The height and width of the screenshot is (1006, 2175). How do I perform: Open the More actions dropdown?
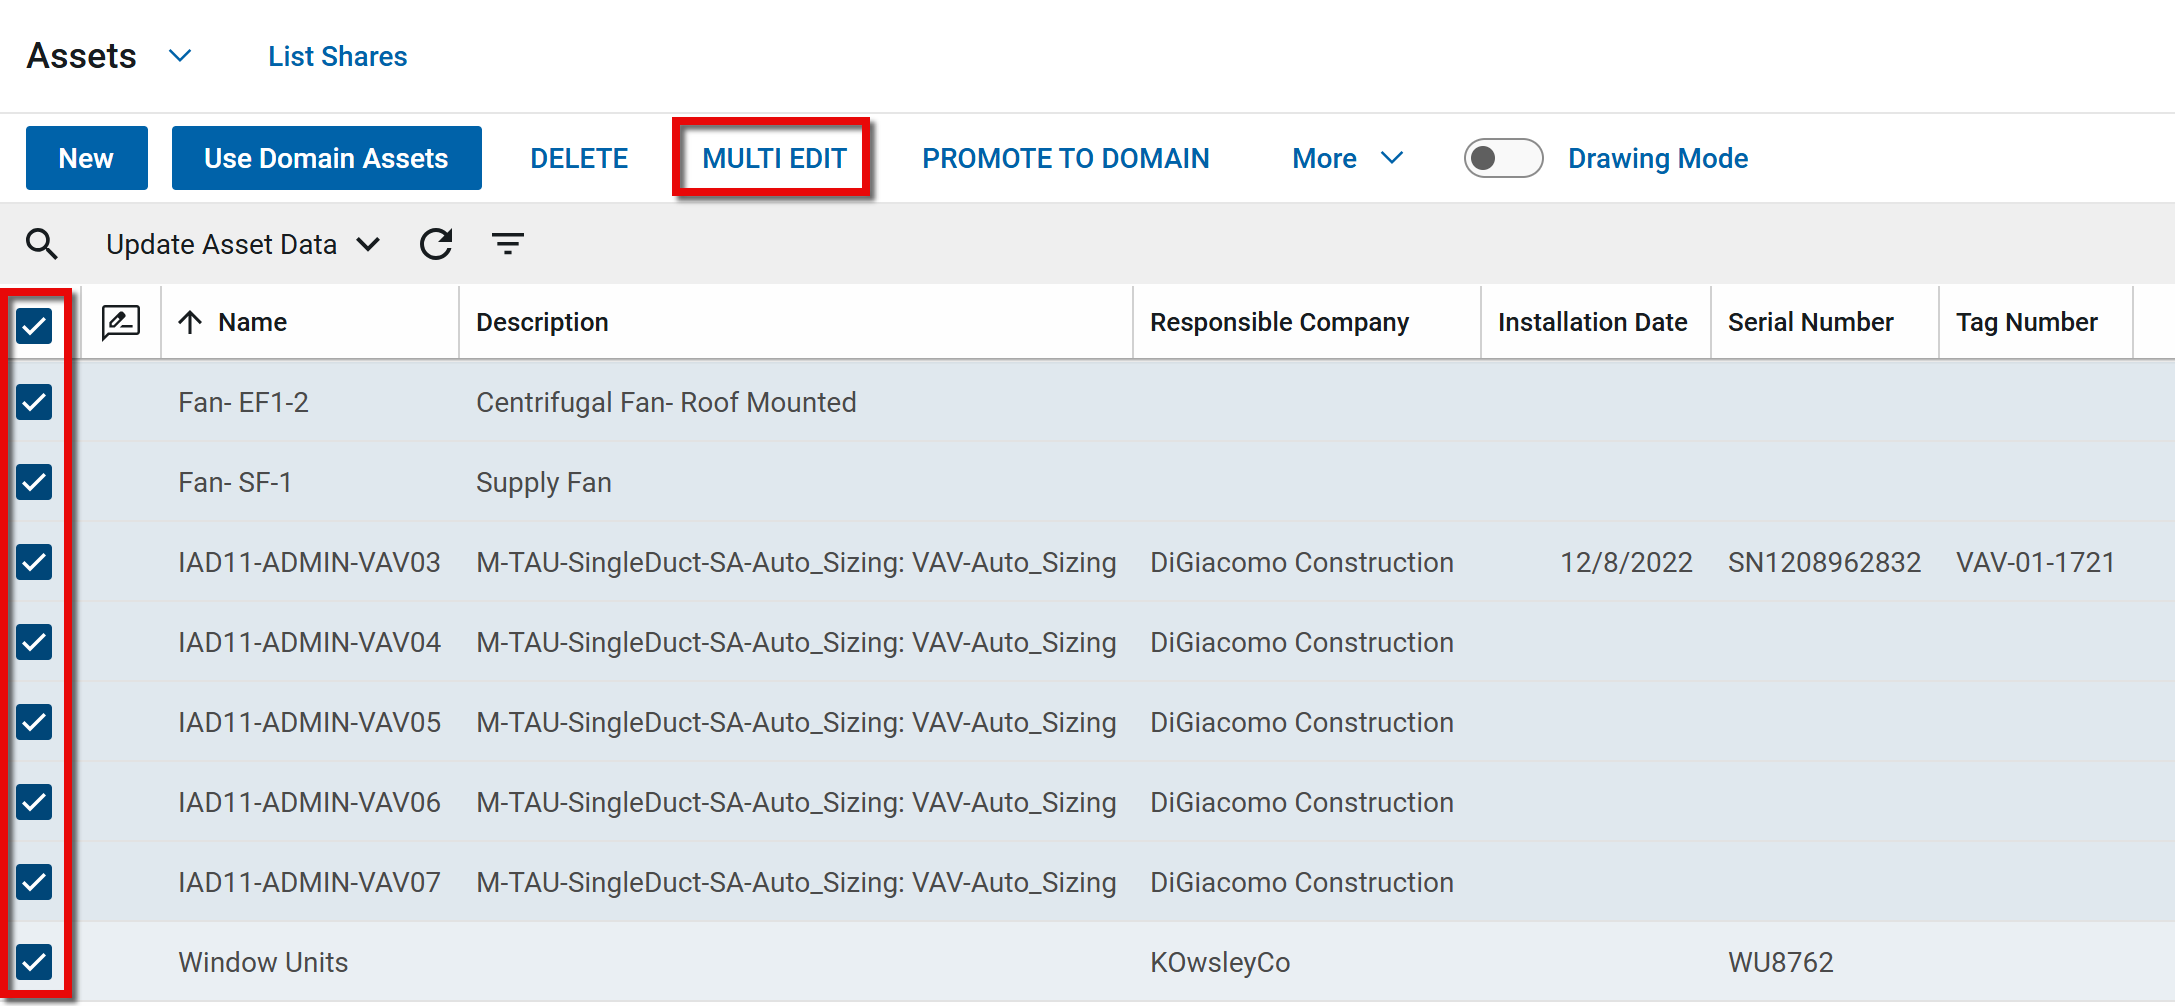click(x=1347, y=158)
